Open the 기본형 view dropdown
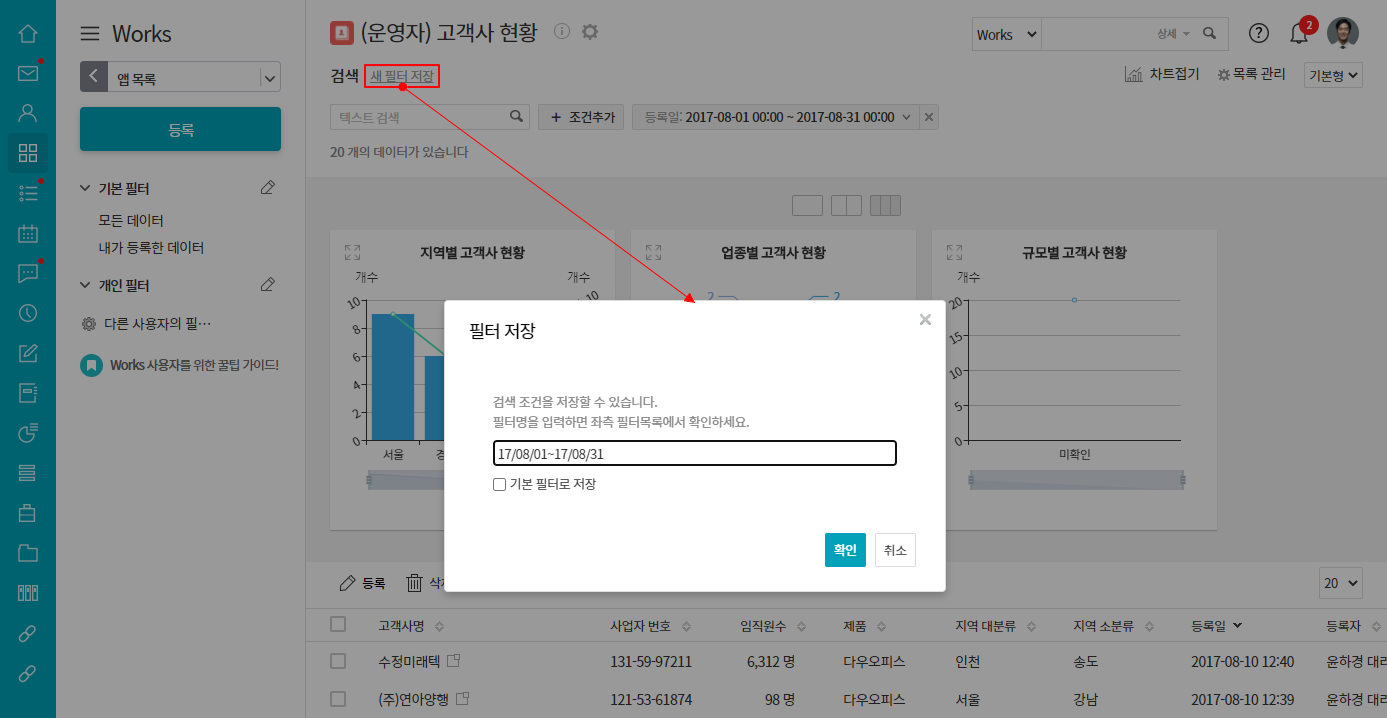This screenshot has width=1387, height=718. [1333, 75]
